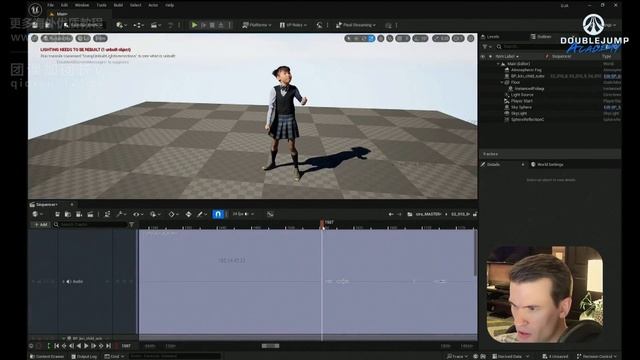Jump to sequence start playback control
640x360 pixels.
[57, 346]
